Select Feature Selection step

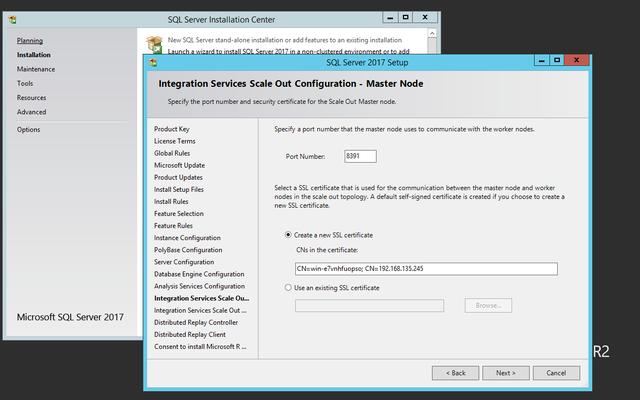179,213
